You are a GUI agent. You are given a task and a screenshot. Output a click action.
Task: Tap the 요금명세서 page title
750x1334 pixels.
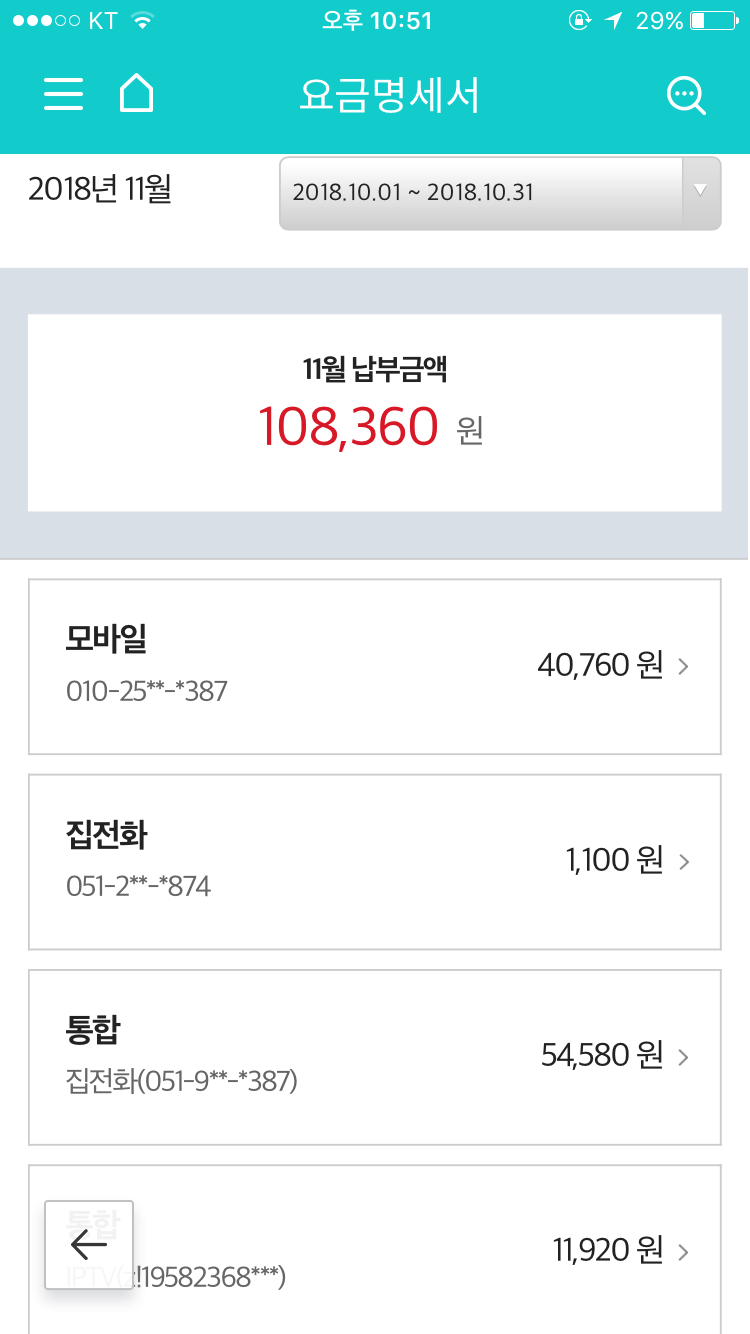(389, 95)
